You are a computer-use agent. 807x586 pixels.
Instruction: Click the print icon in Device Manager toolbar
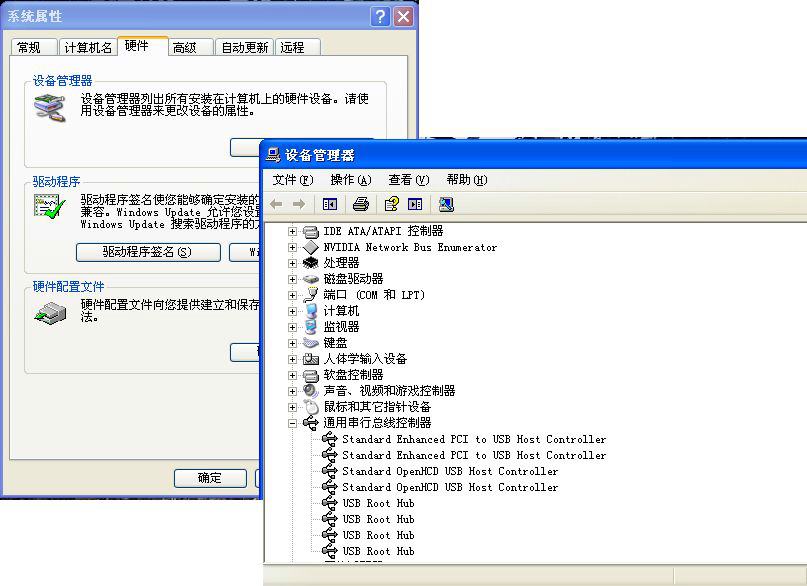(361, 204)
